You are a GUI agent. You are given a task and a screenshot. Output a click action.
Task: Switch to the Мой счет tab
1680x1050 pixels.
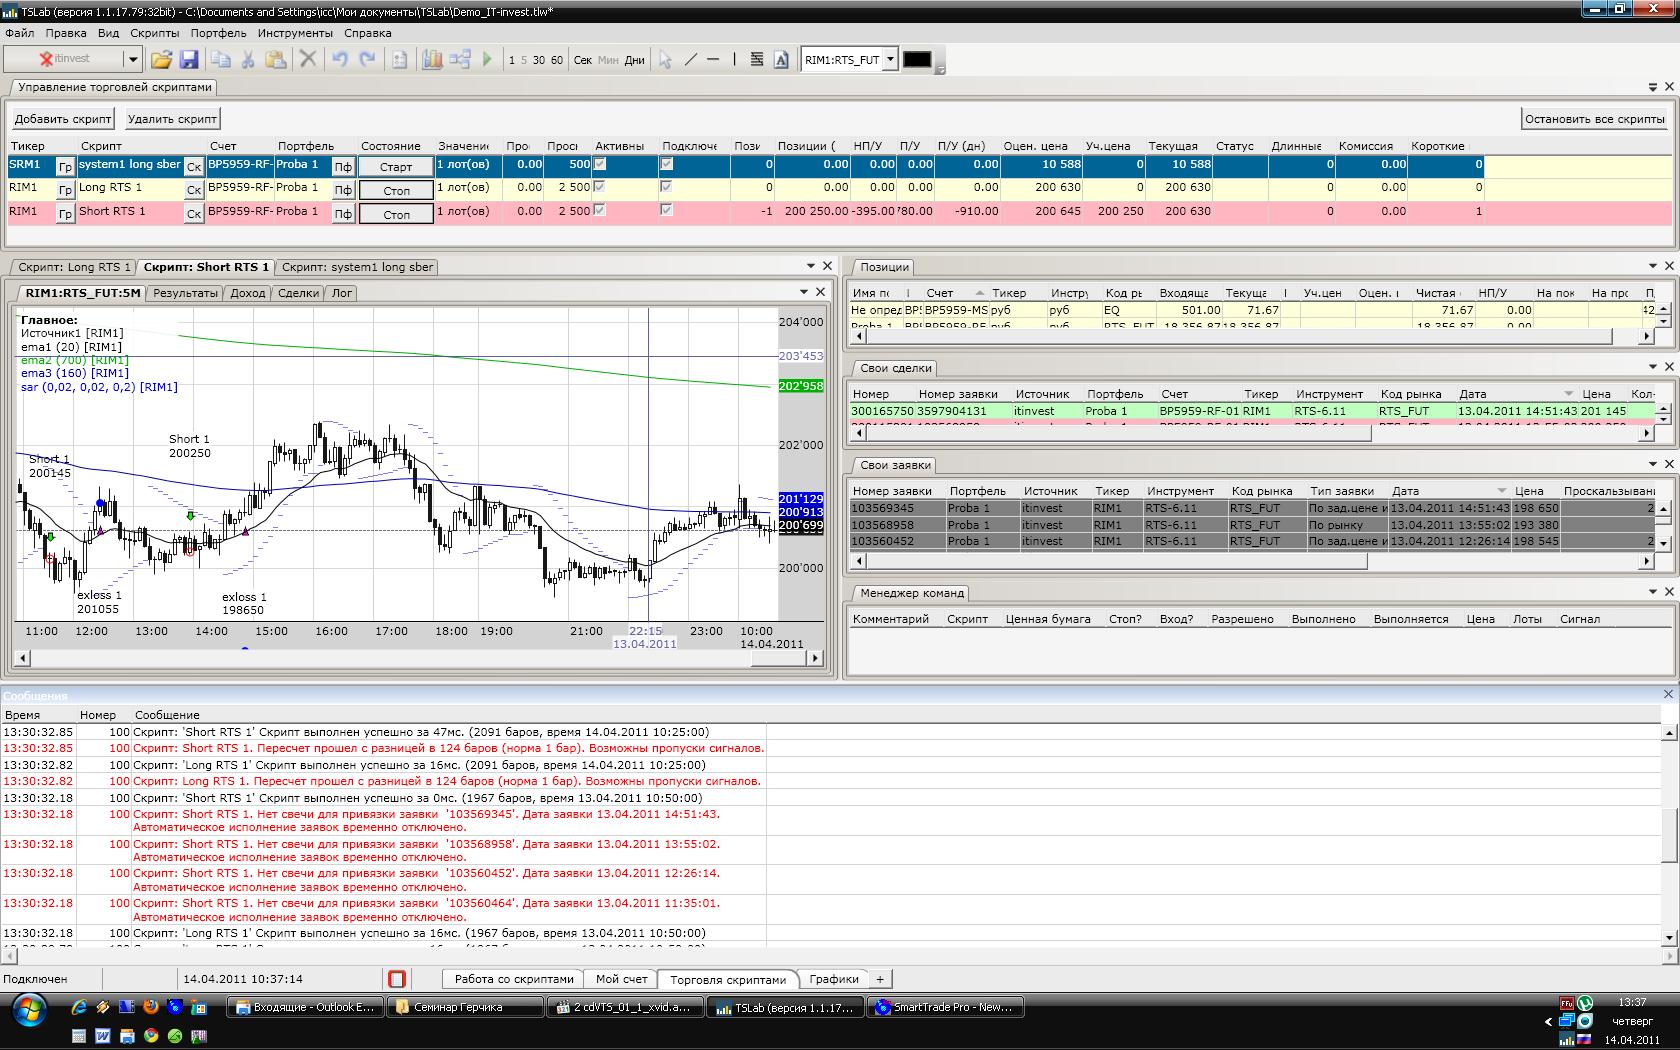[621, 979]
